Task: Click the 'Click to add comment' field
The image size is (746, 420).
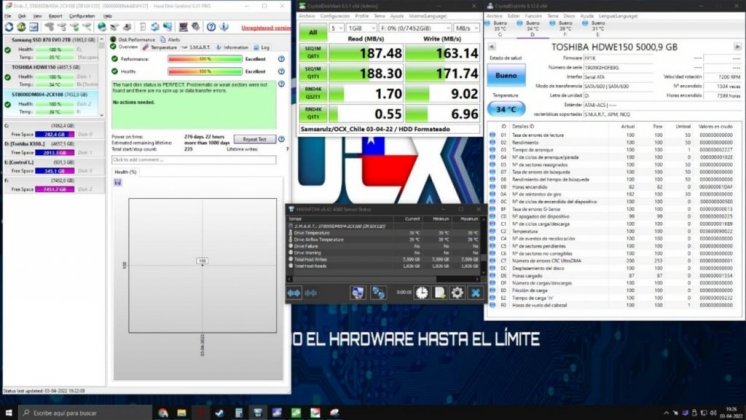Action: pyautogui.click(x=194, y=160)
